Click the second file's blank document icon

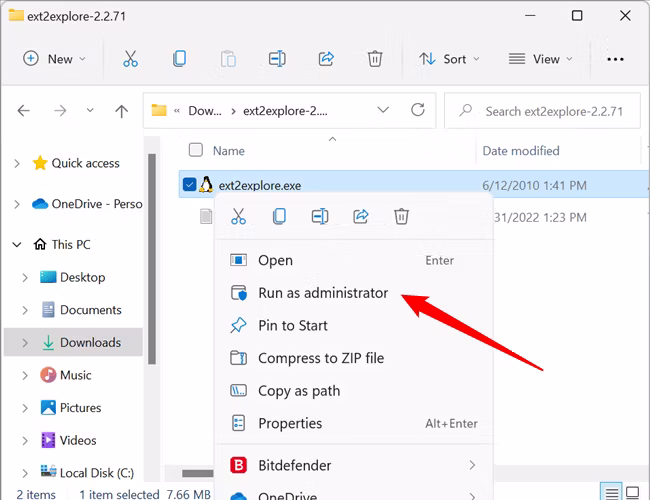point(206,216)
